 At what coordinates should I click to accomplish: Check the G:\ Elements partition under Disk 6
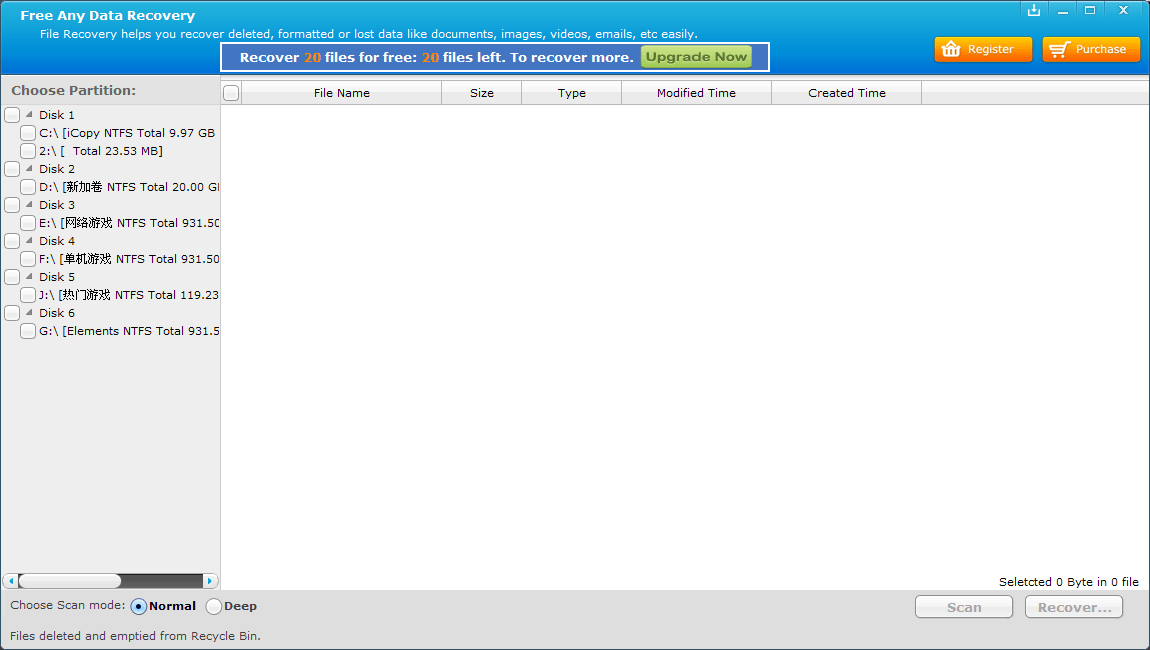point(28,330)
